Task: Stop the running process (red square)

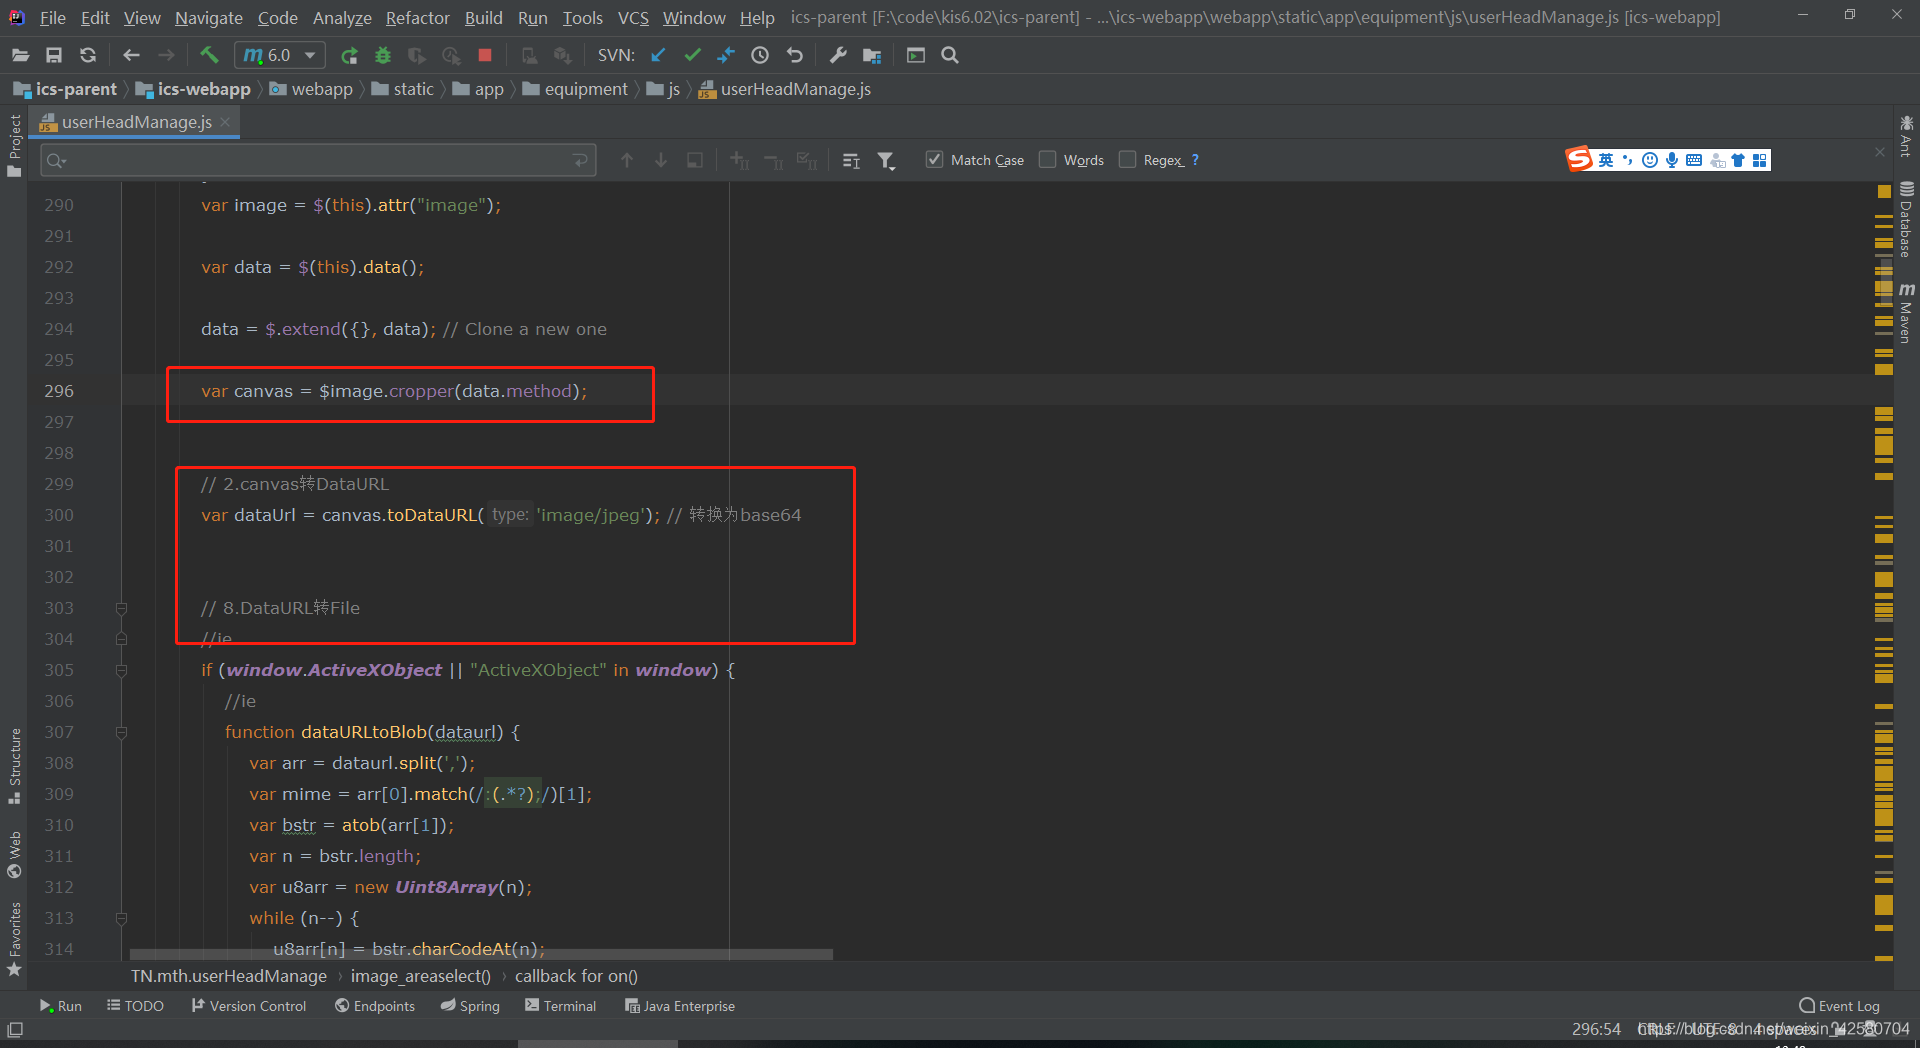Action: click(485, 55)
